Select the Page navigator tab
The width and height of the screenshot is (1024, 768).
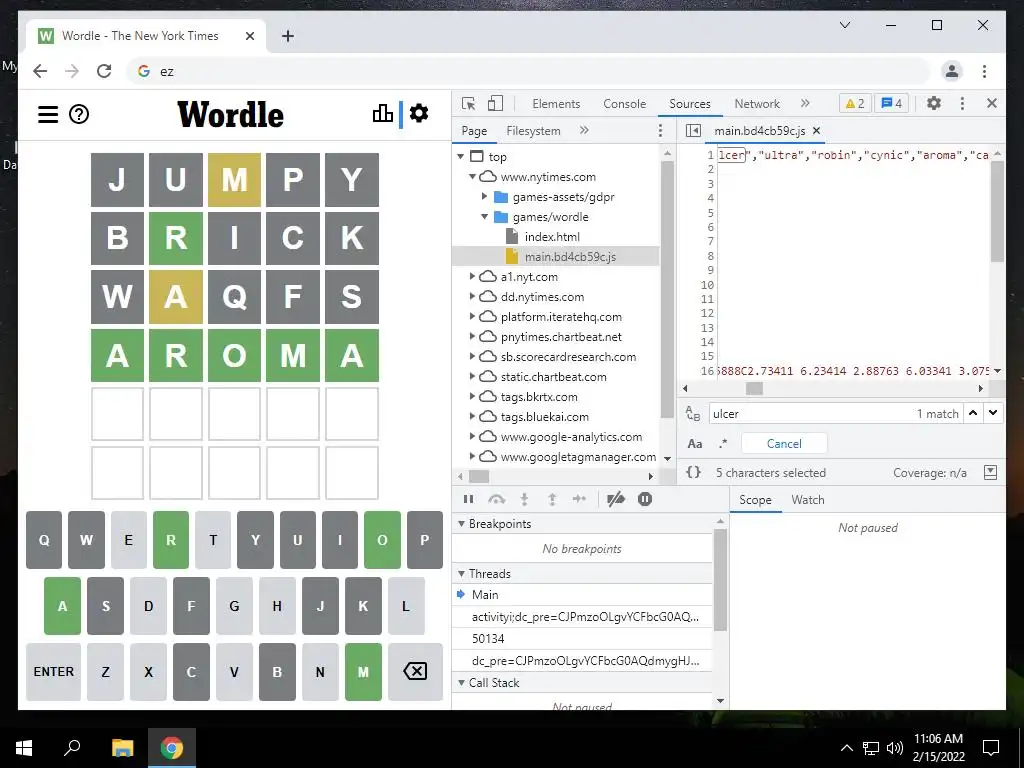(474, 131)
